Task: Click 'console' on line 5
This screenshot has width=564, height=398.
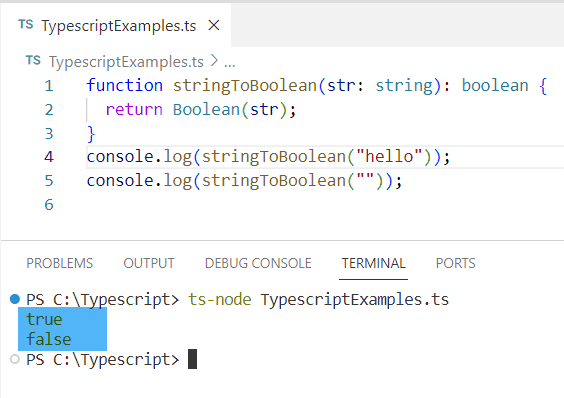Action: [x=120, y=181]
